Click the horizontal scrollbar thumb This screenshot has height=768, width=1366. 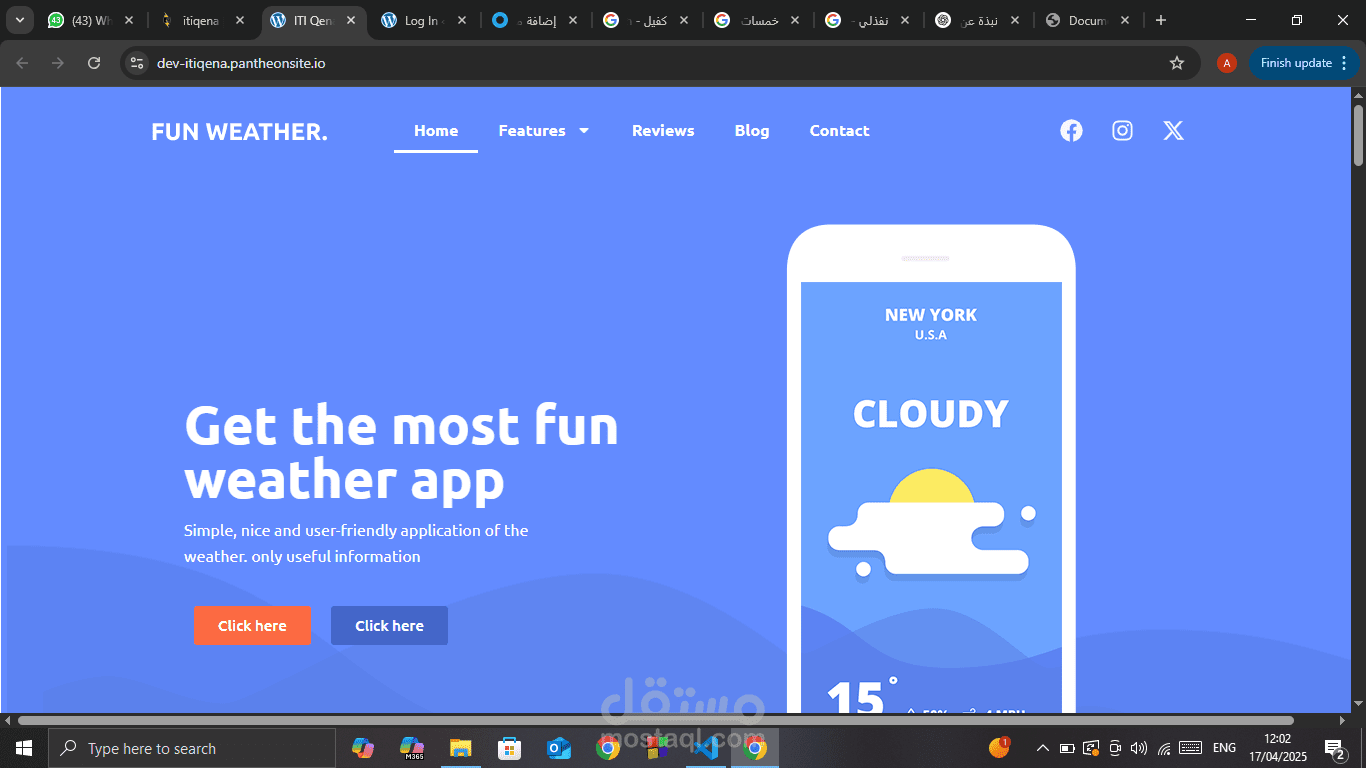[656, 720]
